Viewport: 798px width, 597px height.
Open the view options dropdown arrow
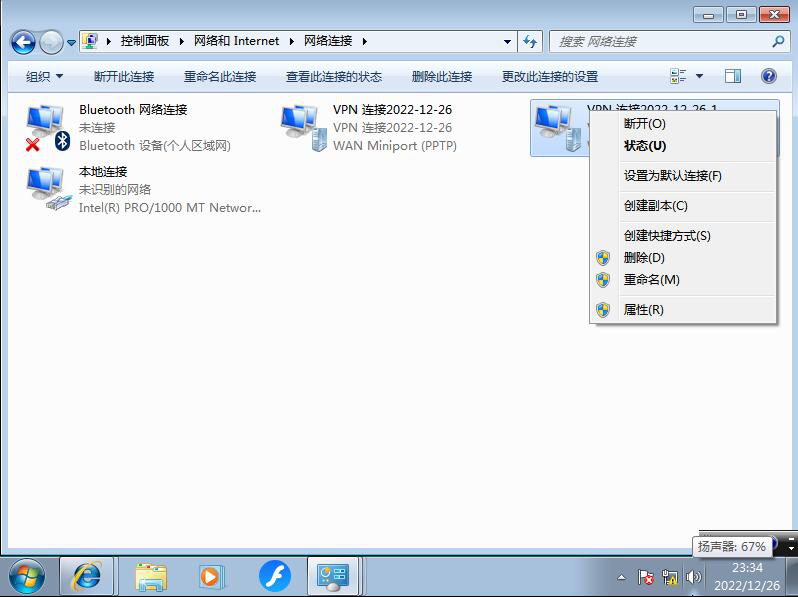699,76
